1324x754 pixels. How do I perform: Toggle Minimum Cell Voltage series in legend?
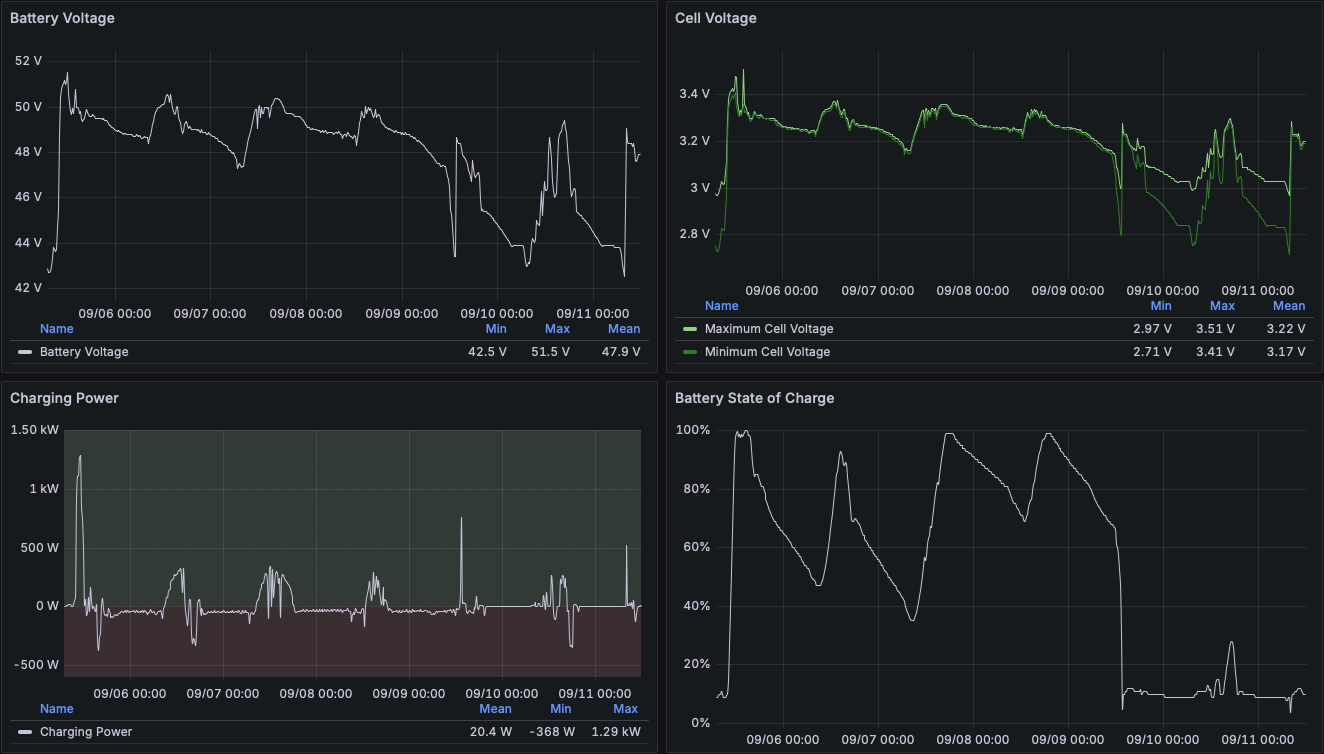[767, 352]
